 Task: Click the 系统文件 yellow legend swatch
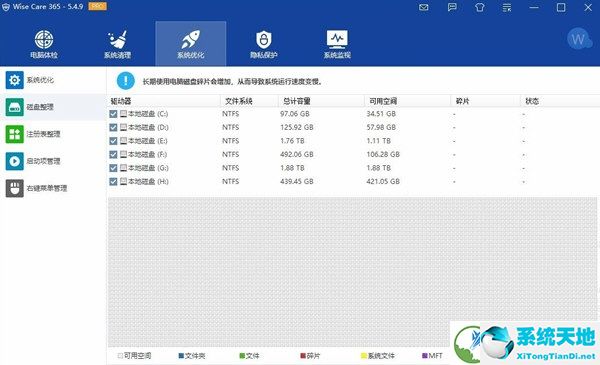pyautogui.click(x=364, y=356)
